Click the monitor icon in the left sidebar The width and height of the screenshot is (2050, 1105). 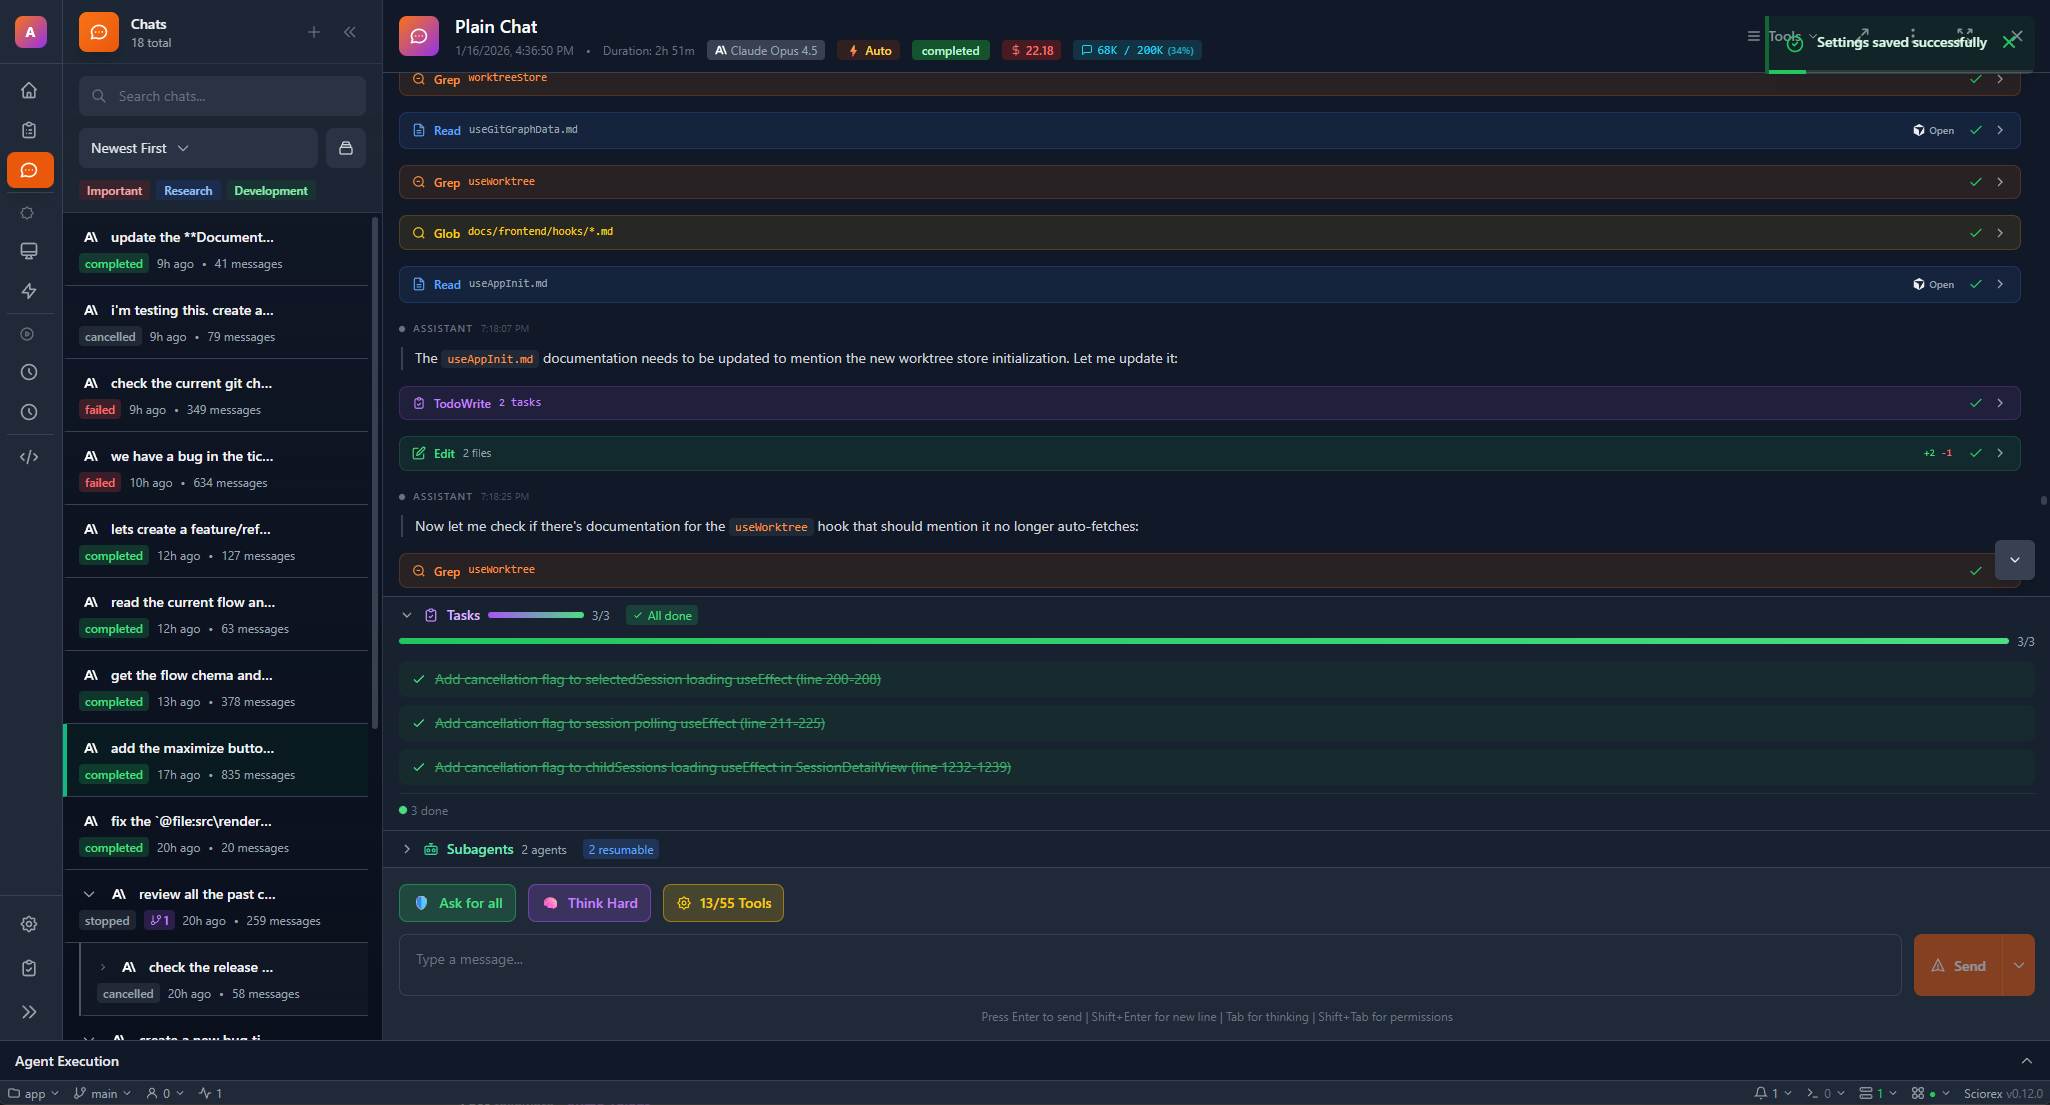point(30,251)
